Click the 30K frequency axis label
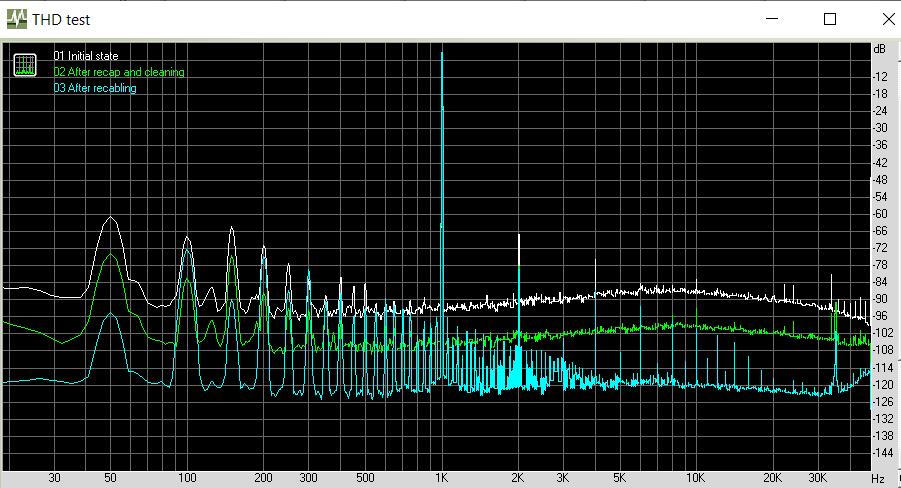Image resolution: width=901 pixels, height=488 pixels. [817, 478]
